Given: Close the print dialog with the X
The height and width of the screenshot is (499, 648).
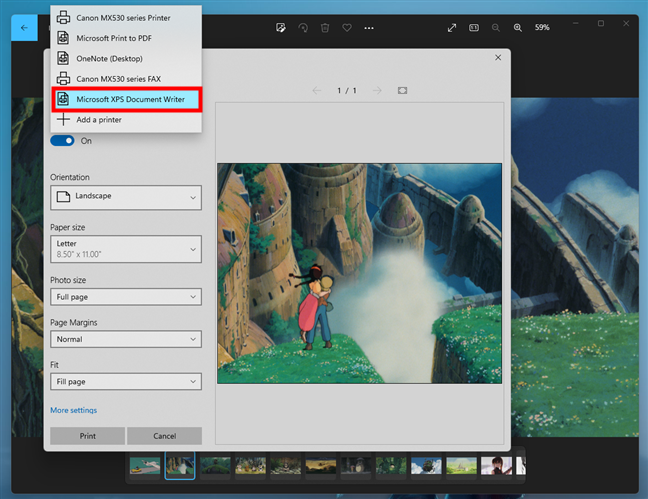Looking at the screenshot, I should click(x=498, y=57).
